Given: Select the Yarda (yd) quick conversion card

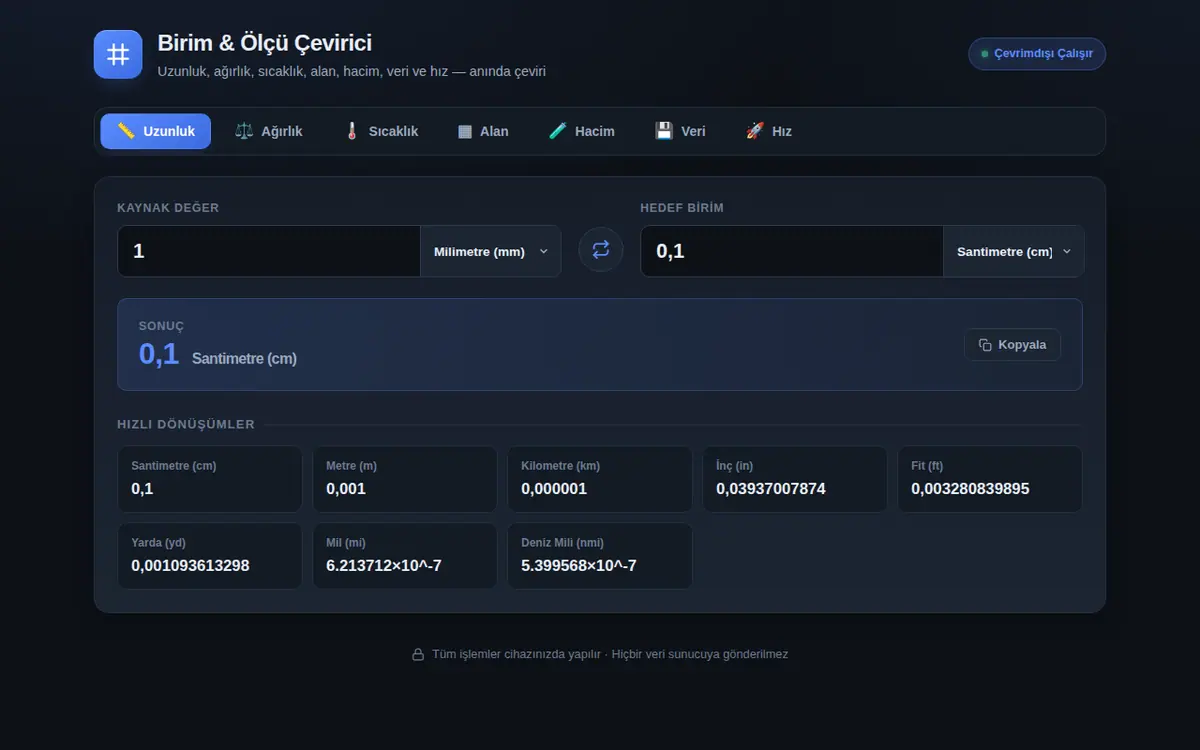Looking at the screenshot, I should click(210, 556).
